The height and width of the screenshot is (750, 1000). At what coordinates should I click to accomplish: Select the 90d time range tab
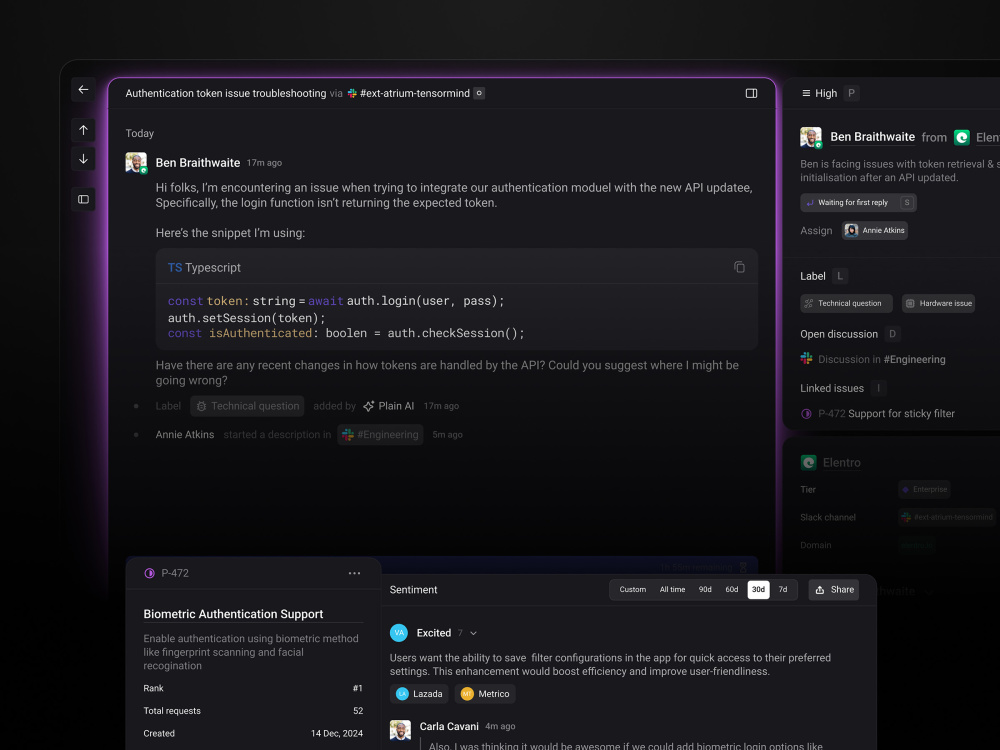pos(705,590)
